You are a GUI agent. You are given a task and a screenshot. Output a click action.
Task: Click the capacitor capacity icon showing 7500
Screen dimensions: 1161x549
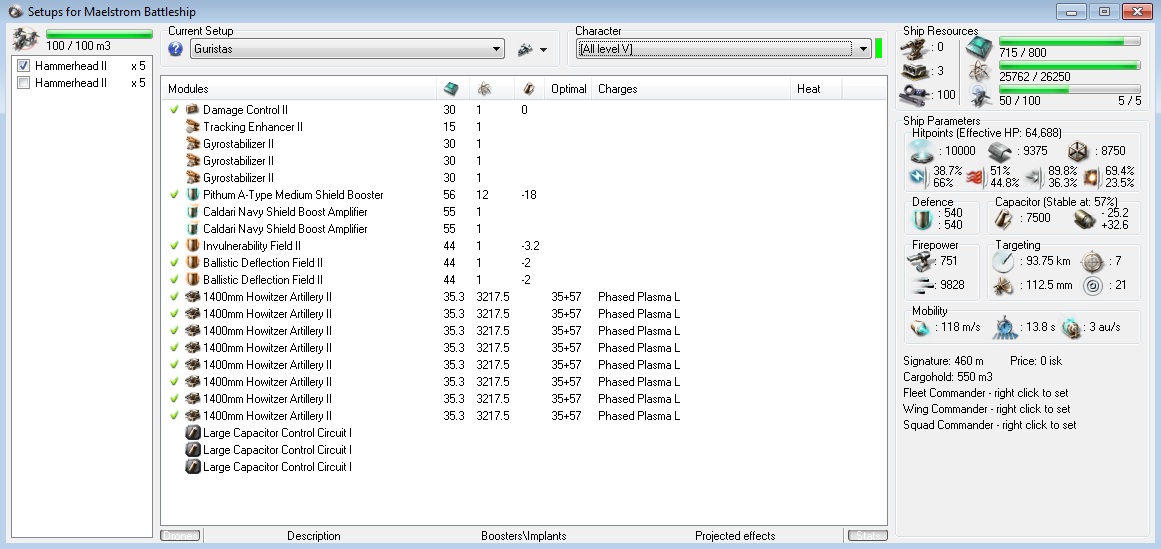(x=1003, y=219)
